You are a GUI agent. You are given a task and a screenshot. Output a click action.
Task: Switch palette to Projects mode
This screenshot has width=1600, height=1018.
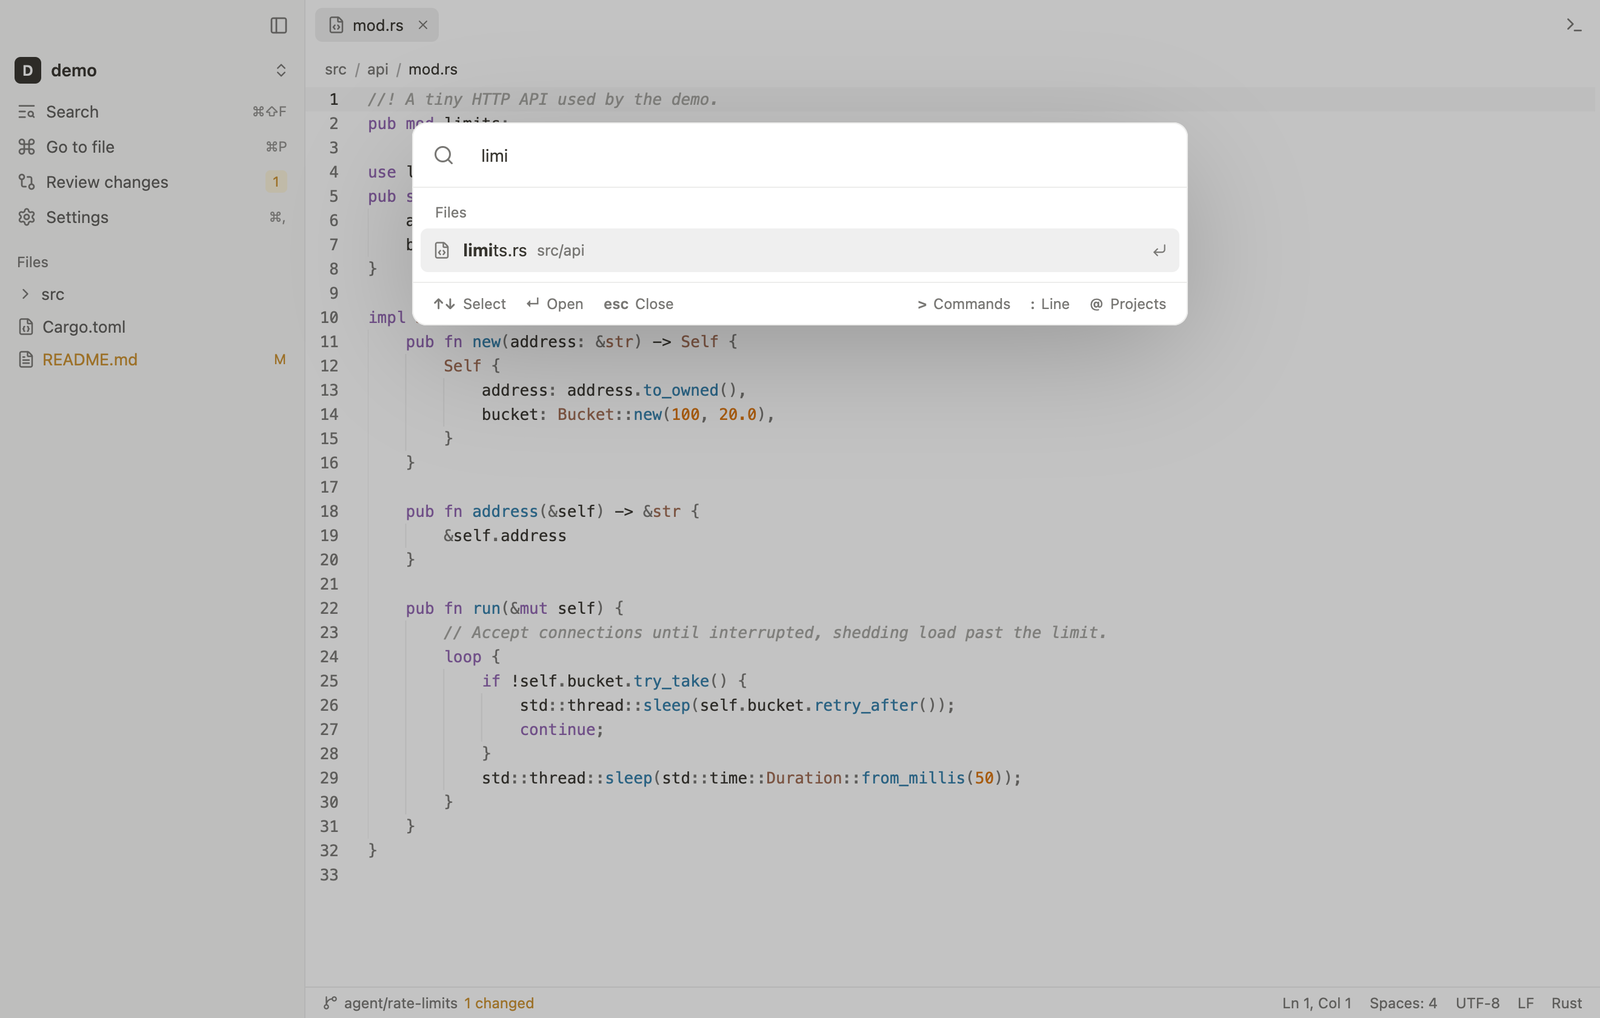(x=1128, y=304)
